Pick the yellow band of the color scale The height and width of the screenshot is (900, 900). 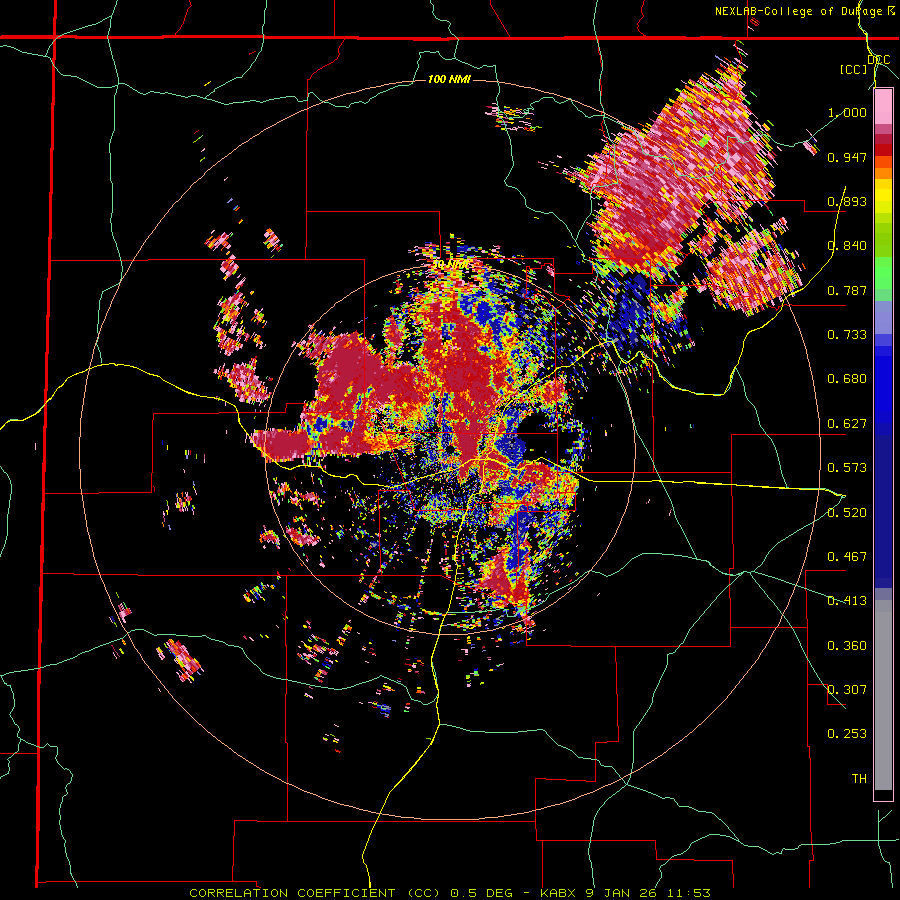pyautogui.click(x=883, y=197)
